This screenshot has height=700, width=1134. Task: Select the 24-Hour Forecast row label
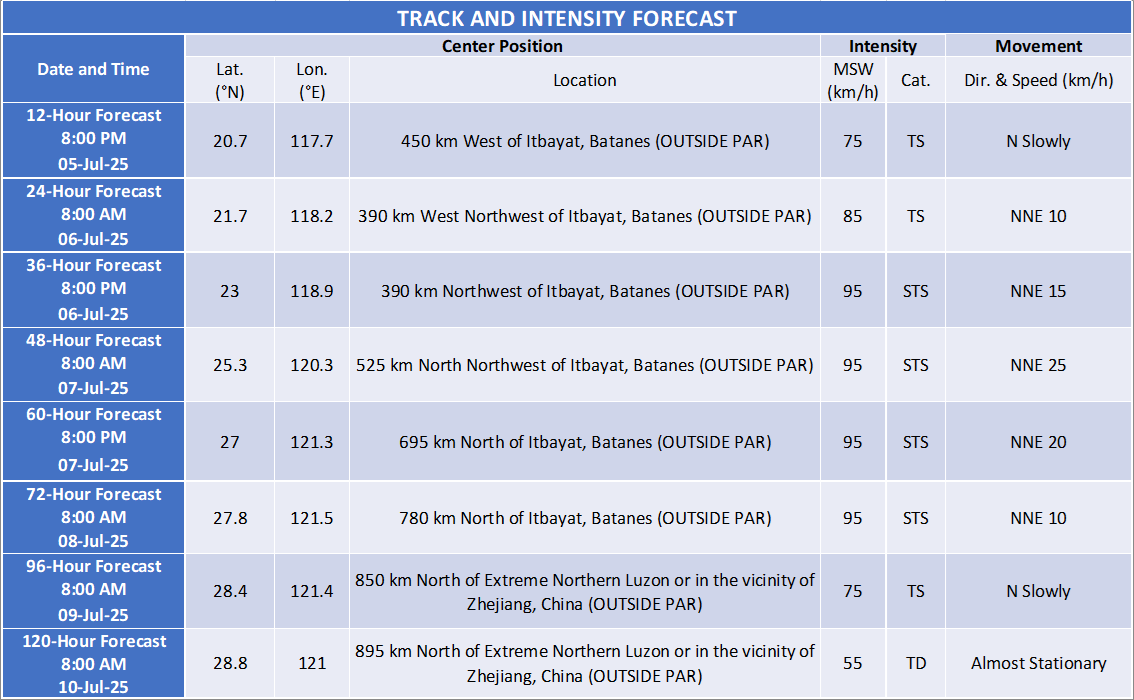click(93, 215)
